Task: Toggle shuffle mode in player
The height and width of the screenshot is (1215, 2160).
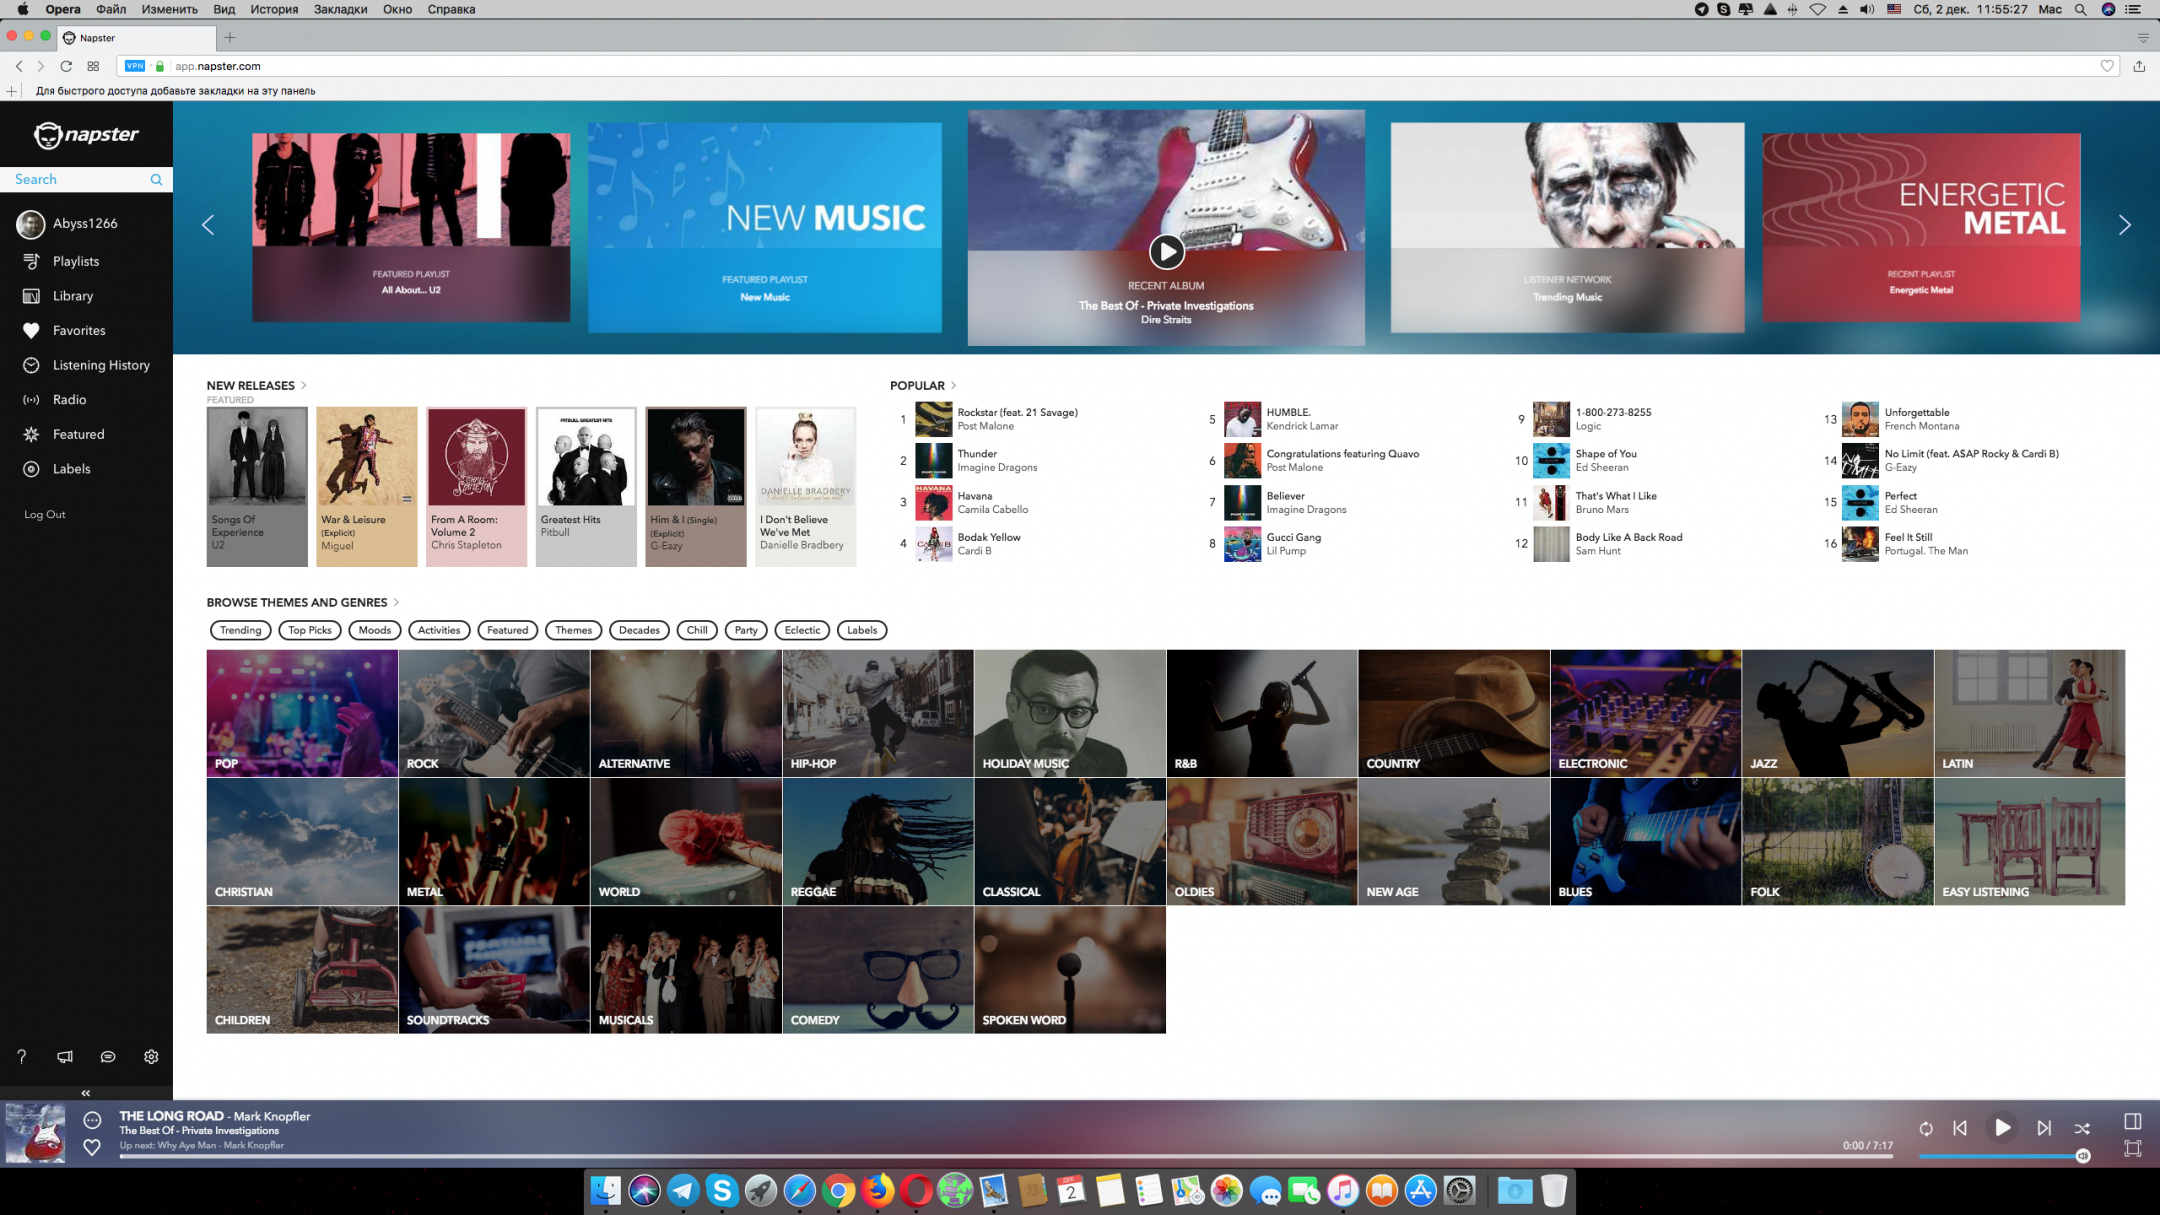Action: [x=2082, y=1128]
